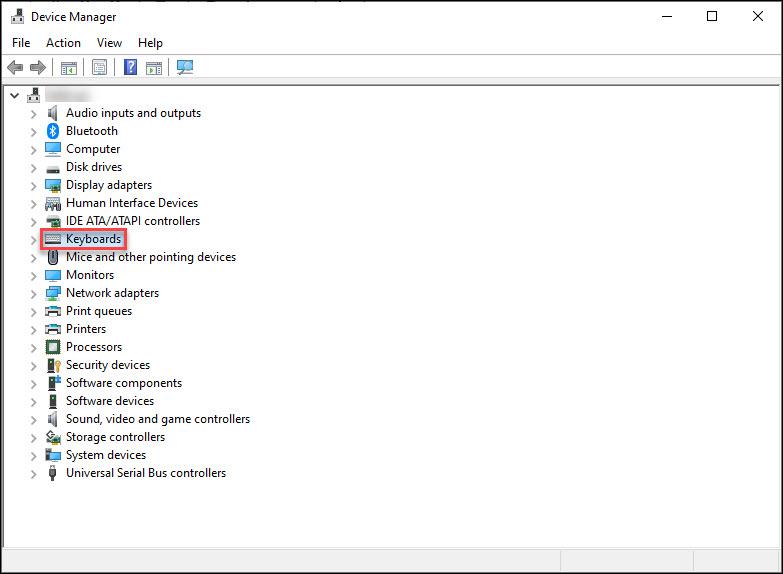Click the Keyboards keyboard icon
The height and width of the screenshot is (574, 783).
click(52, 239)
